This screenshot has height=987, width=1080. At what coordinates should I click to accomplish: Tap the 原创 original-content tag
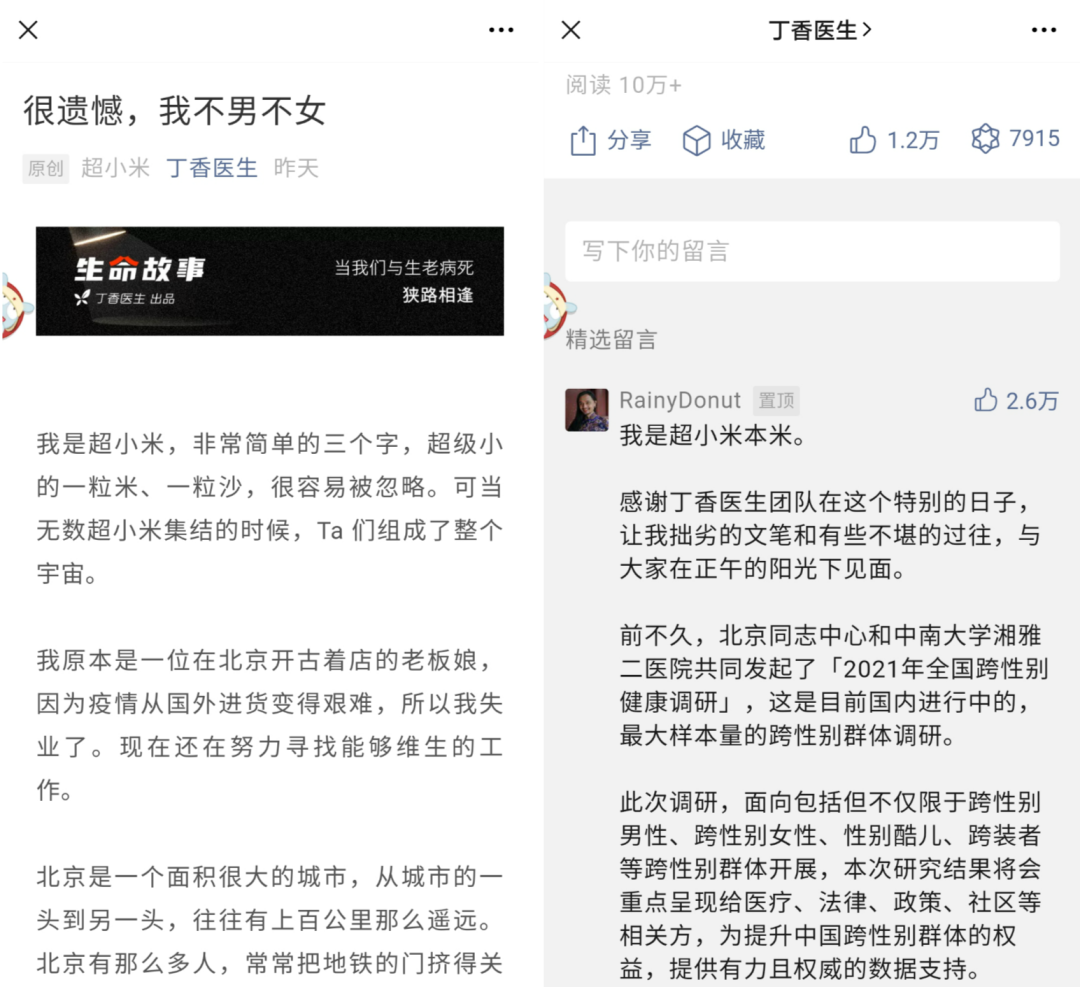(45, 168)
